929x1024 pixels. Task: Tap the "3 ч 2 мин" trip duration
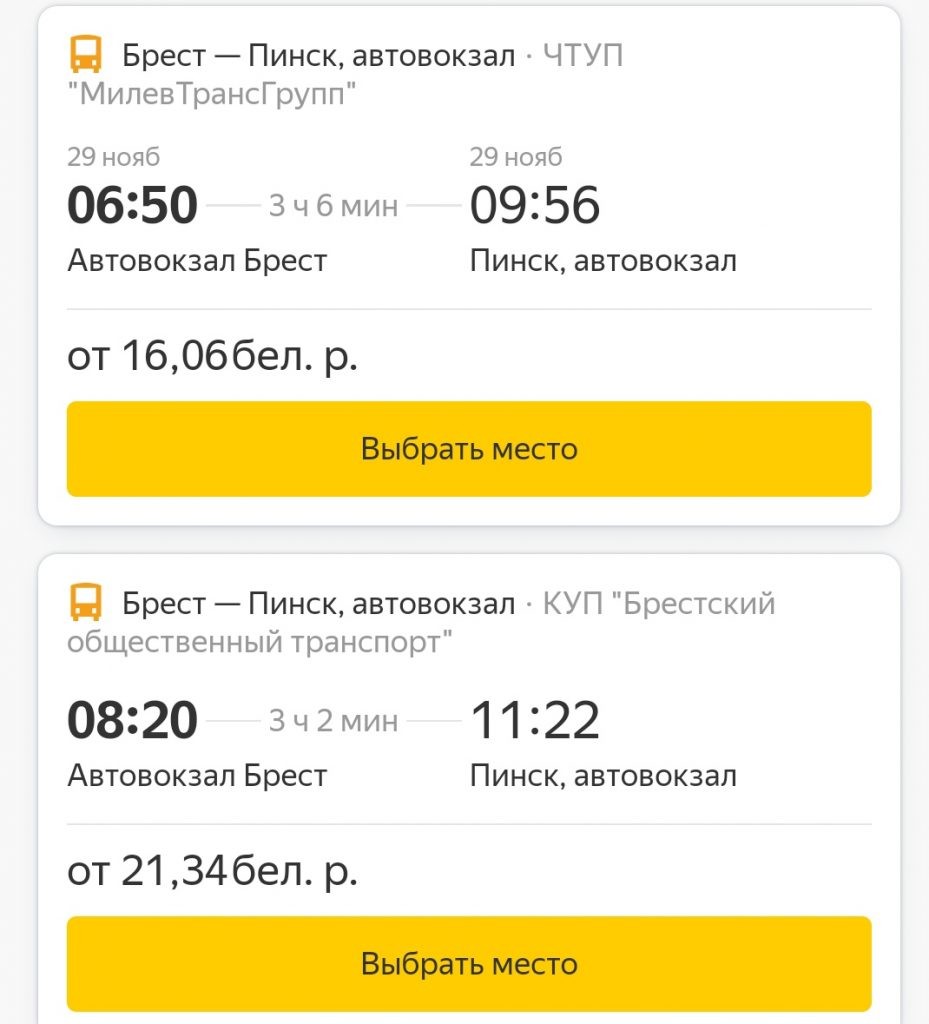333,721
